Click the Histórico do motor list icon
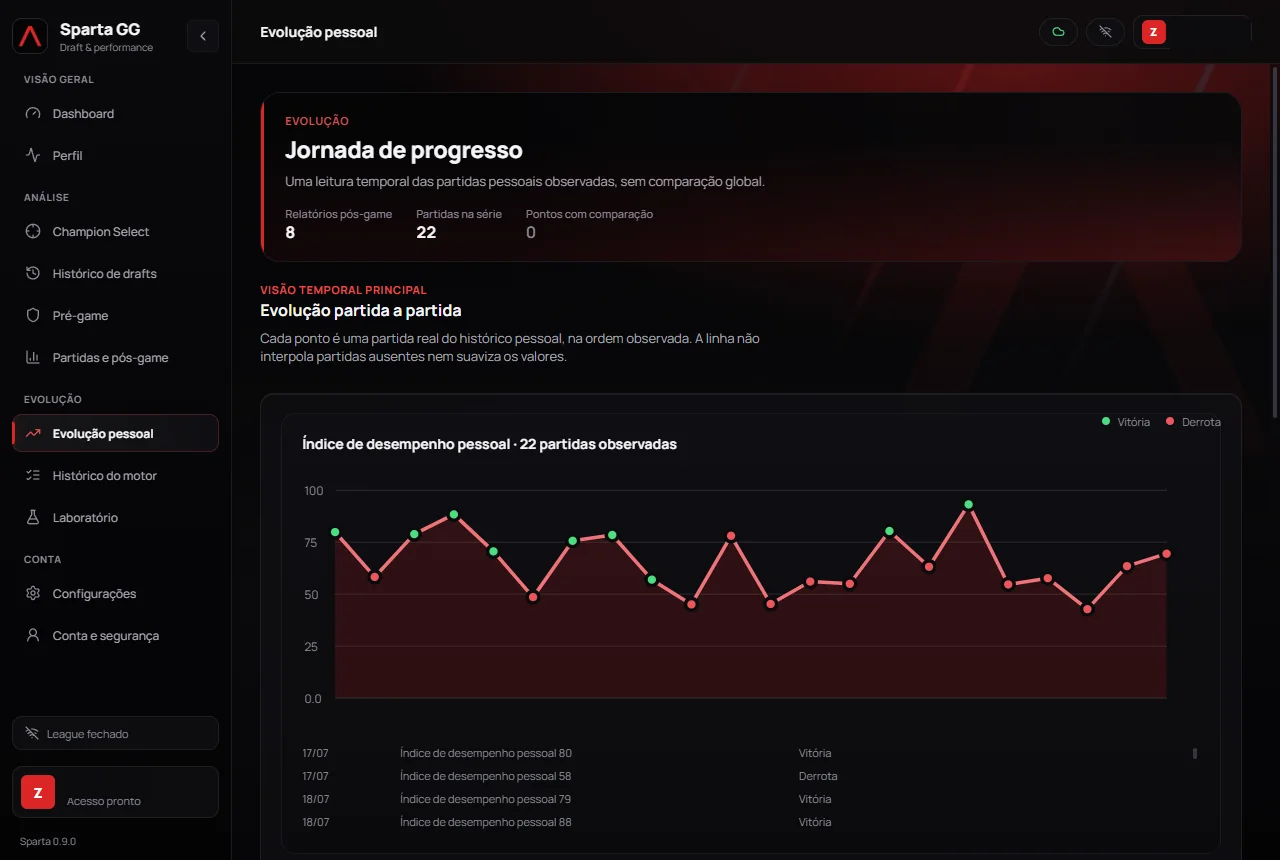The height and width of the screenshot is (860, 1280). click(33, 476)
